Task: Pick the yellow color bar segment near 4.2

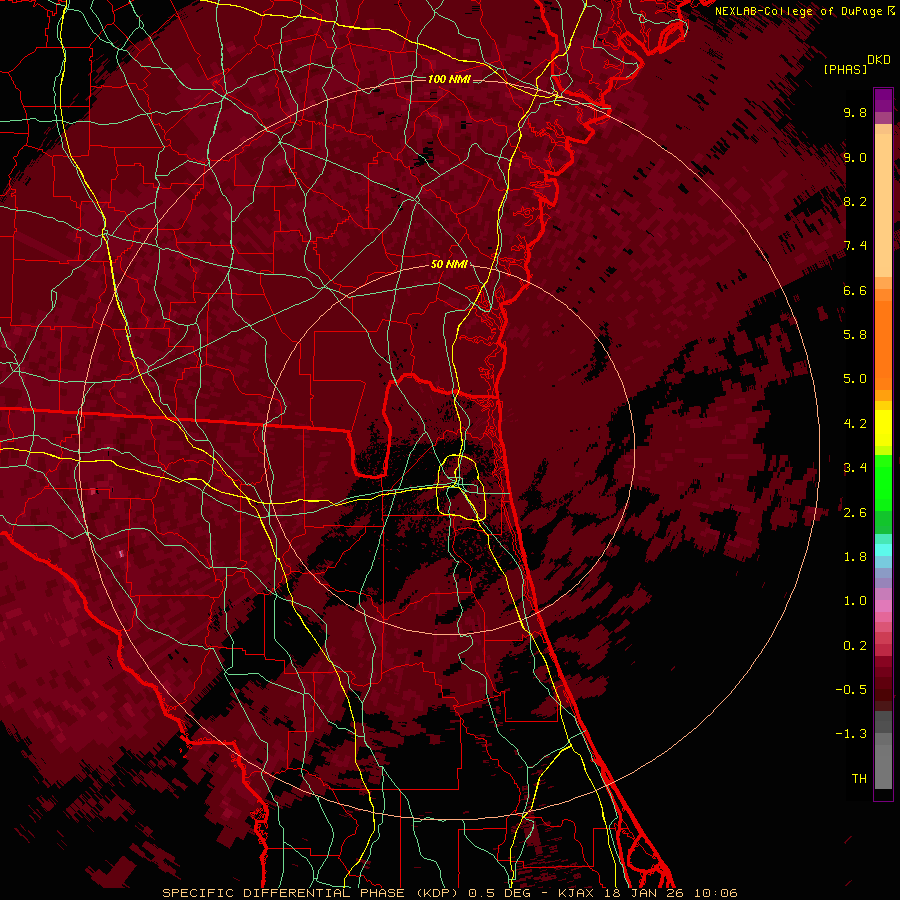Action: point(883,428)
